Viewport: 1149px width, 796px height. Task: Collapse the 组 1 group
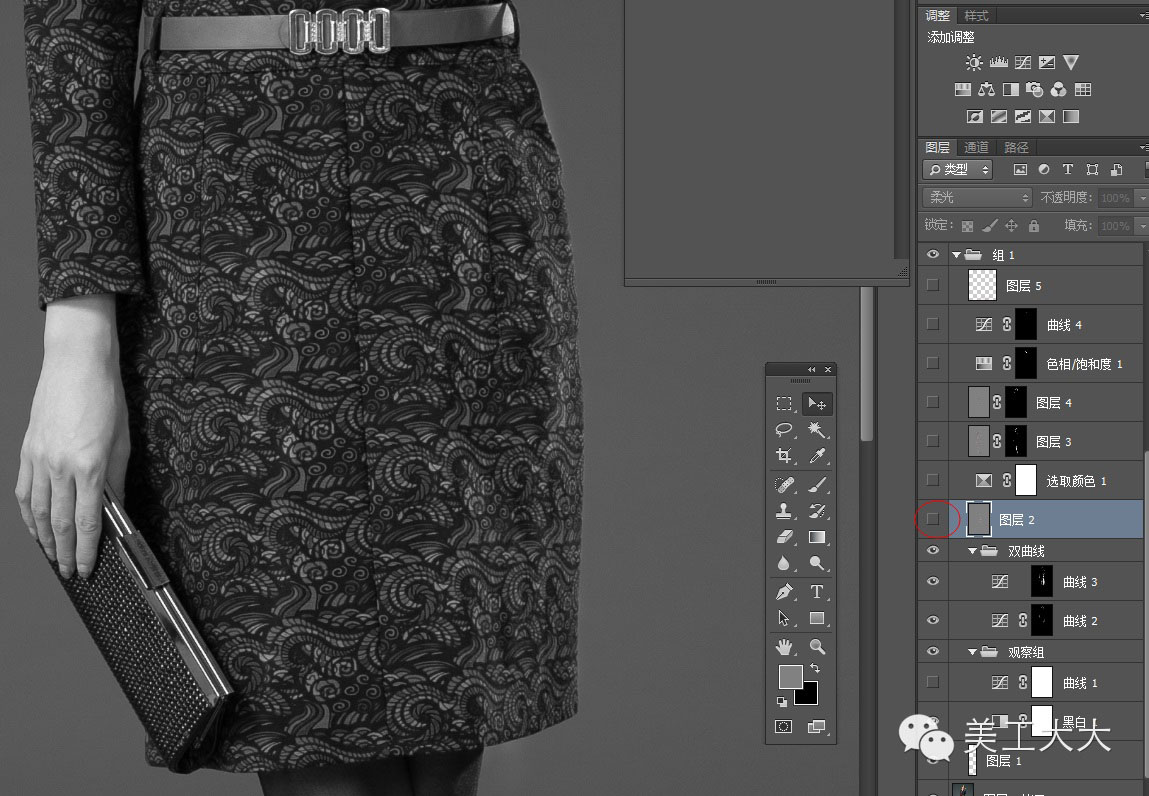tap(956, 255)
